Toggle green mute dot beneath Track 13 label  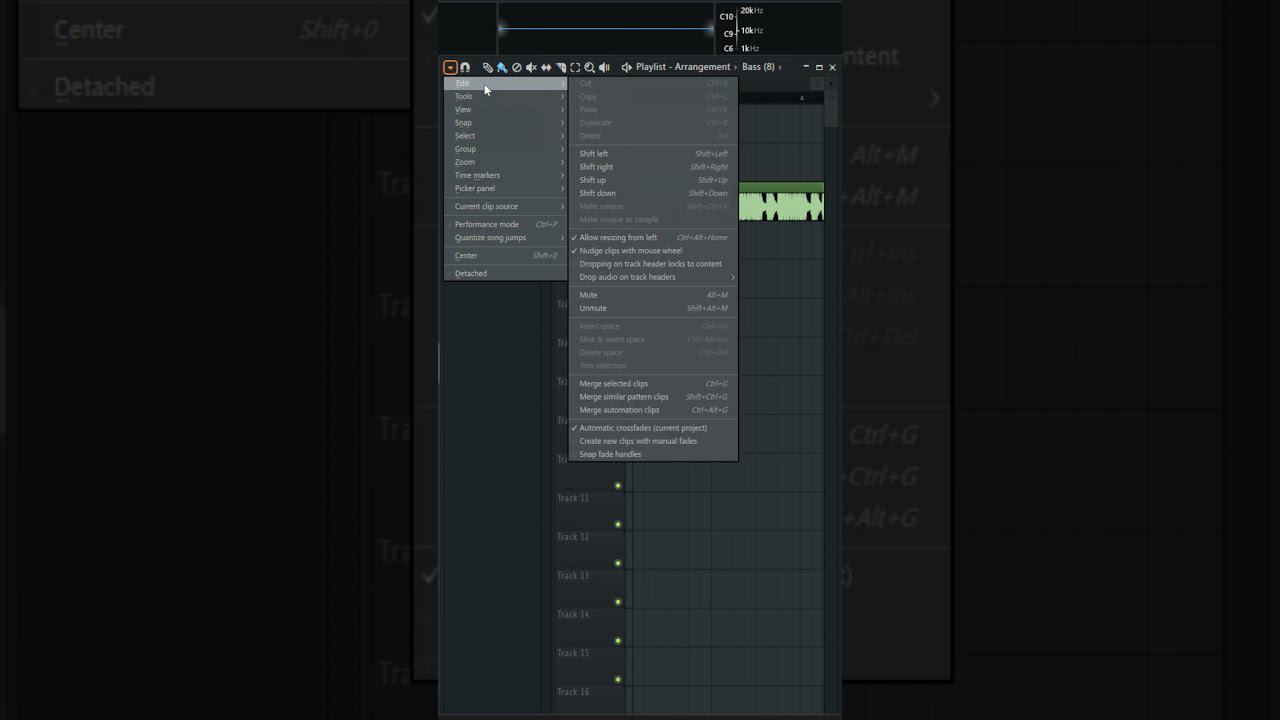click(x=618, y=602)
